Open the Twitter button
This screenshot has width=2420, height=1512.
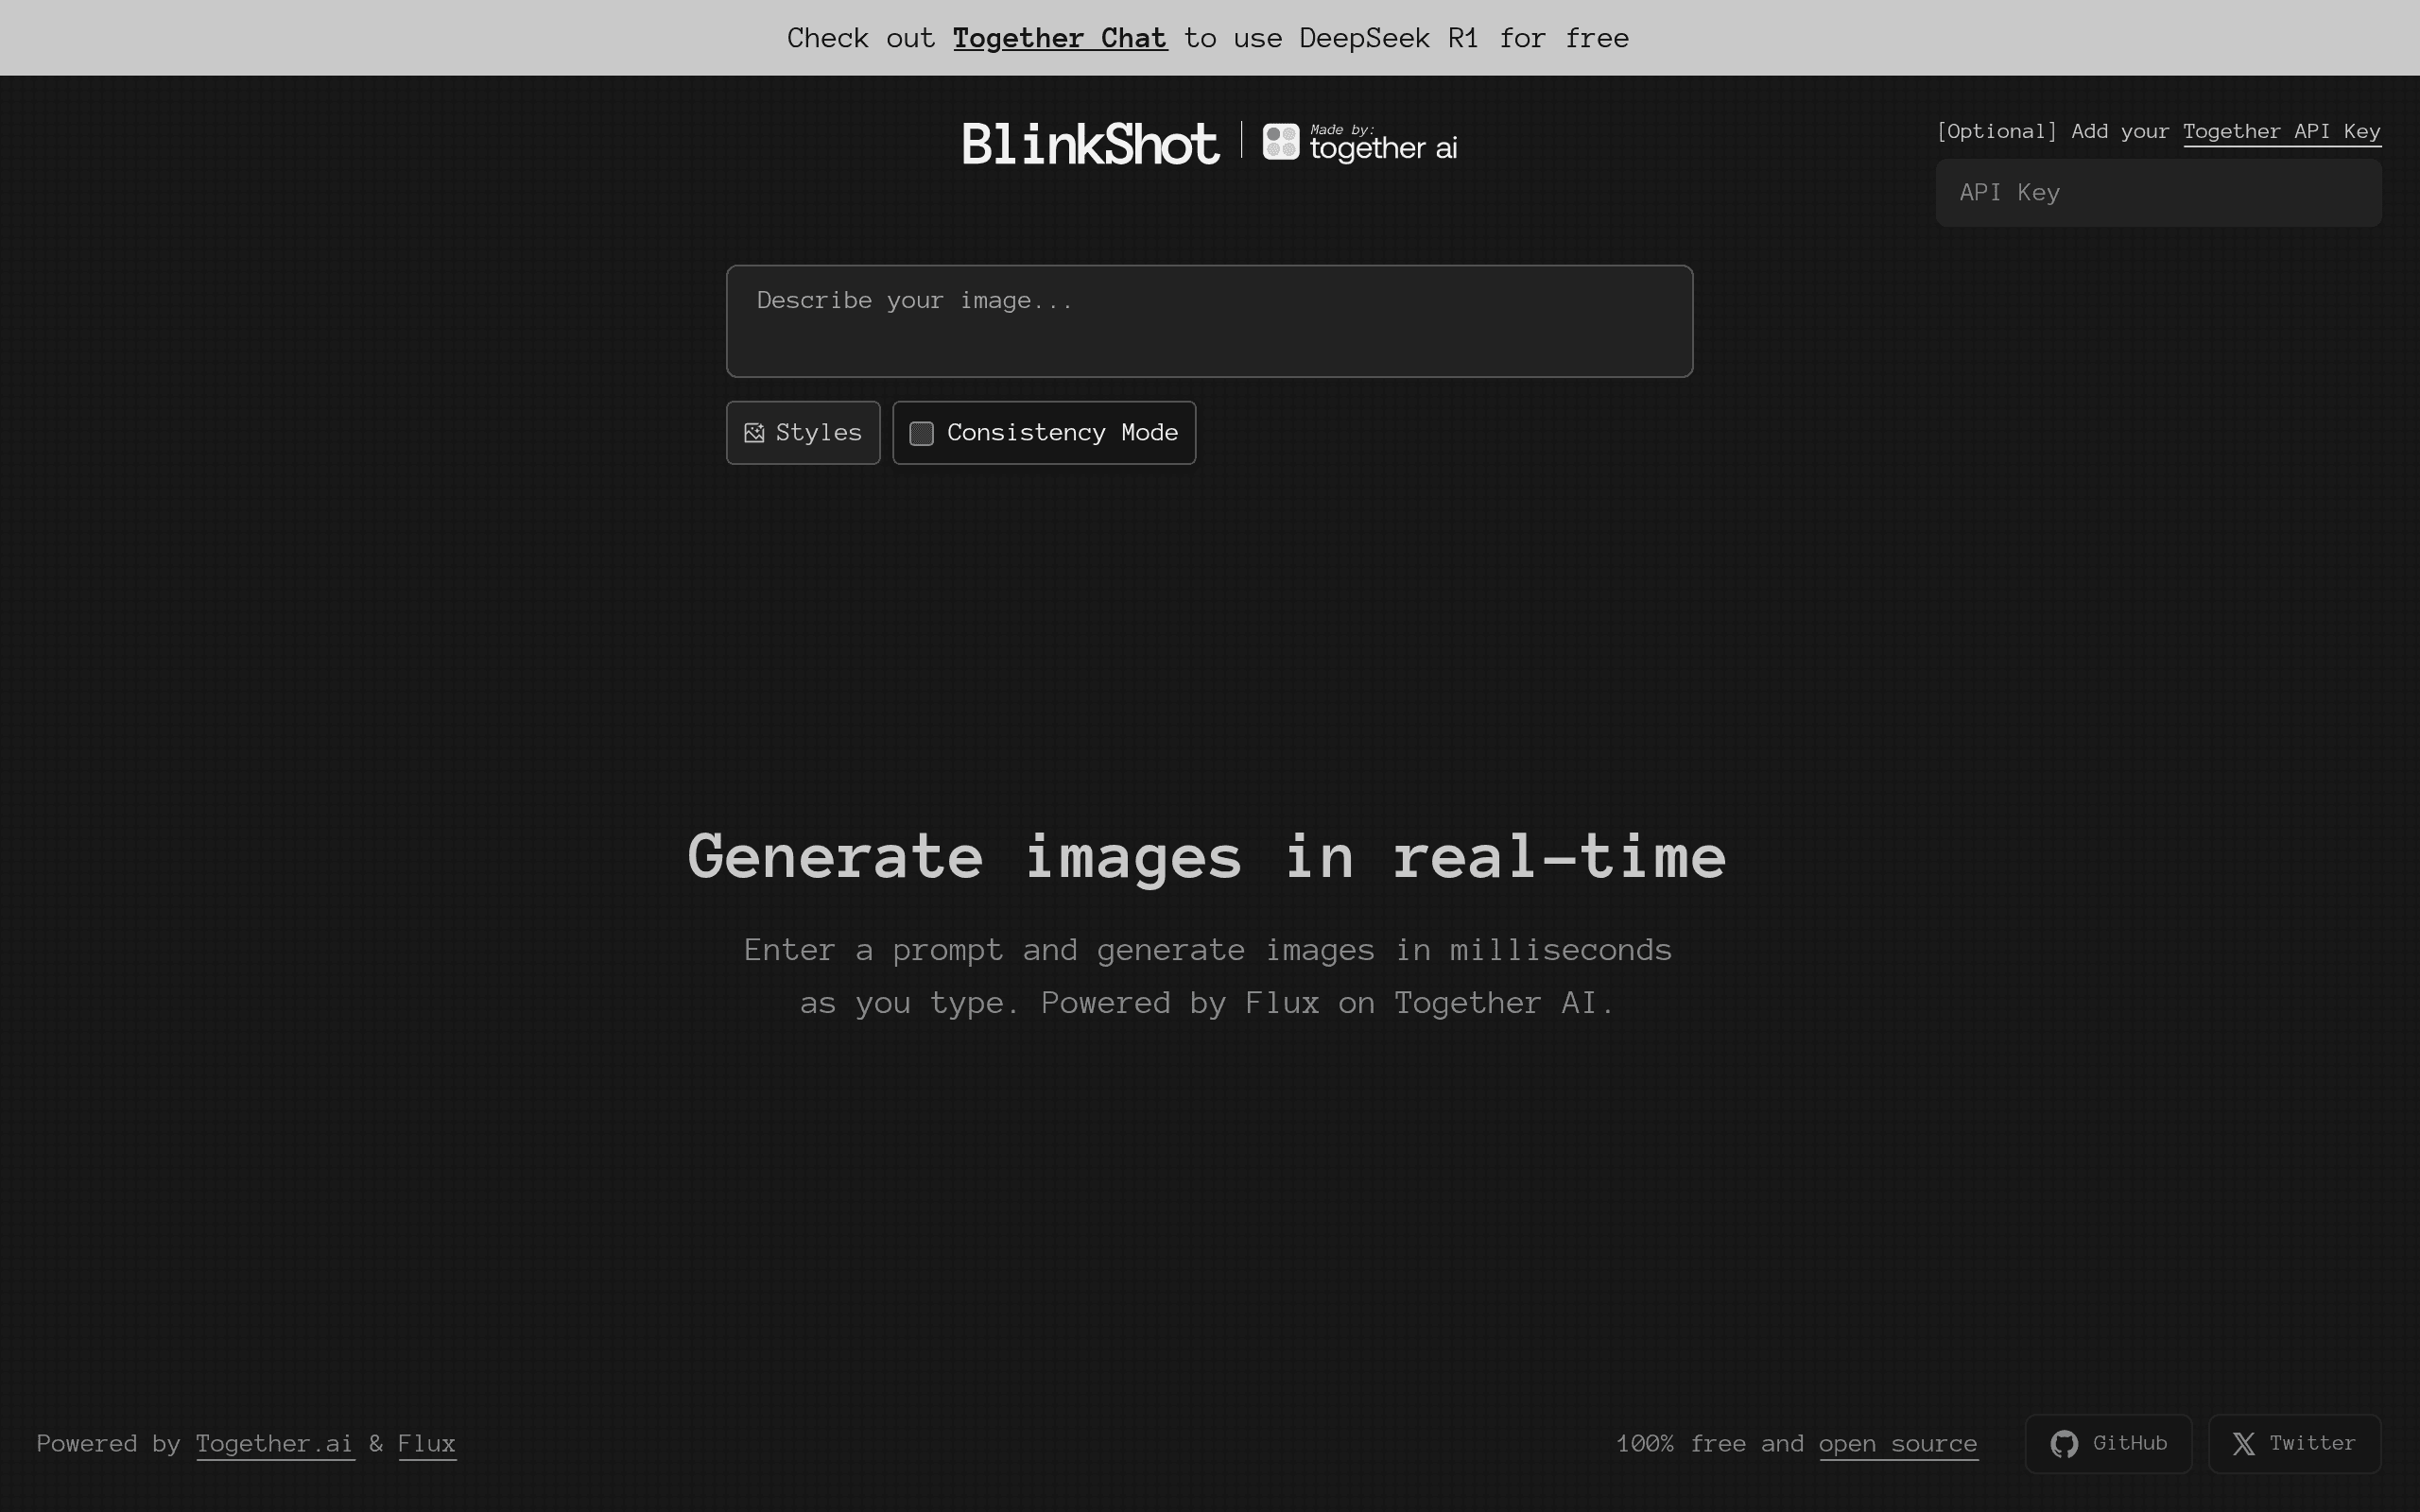click(2294, 1444)
